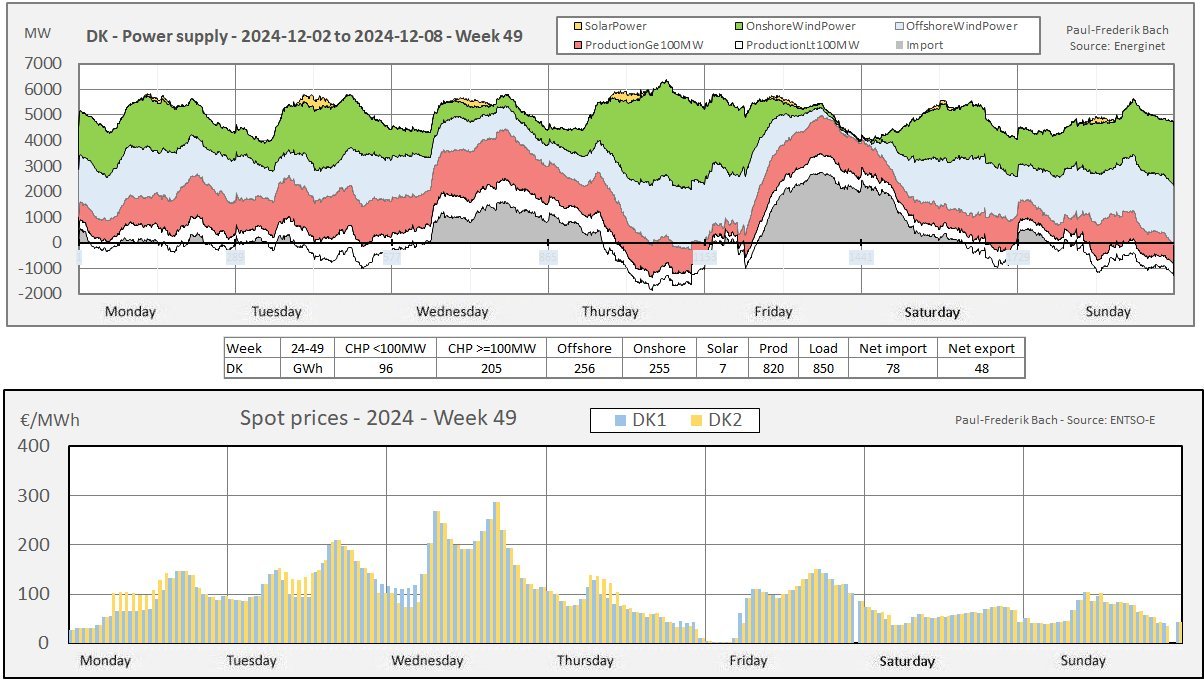Viewport: 1204px width, 680px height.
Task: Select the Net export value 48
Action: [981, 368]
